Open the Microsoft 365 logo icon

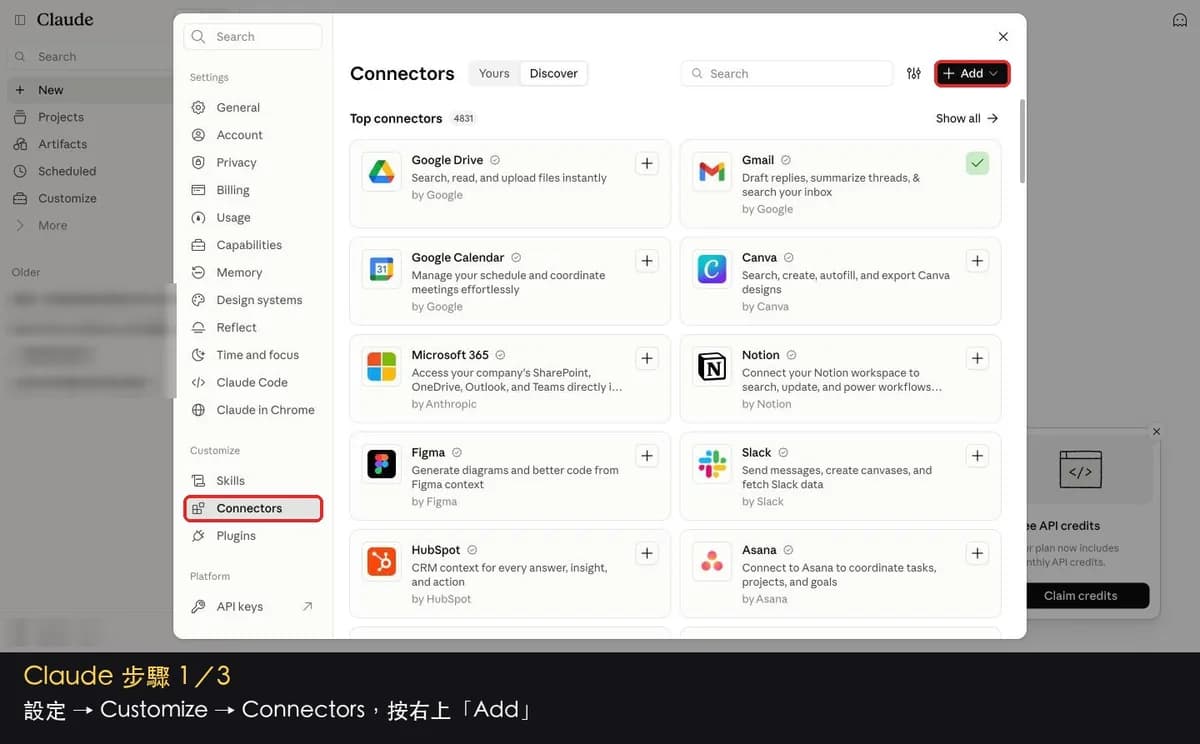[381, 367]
